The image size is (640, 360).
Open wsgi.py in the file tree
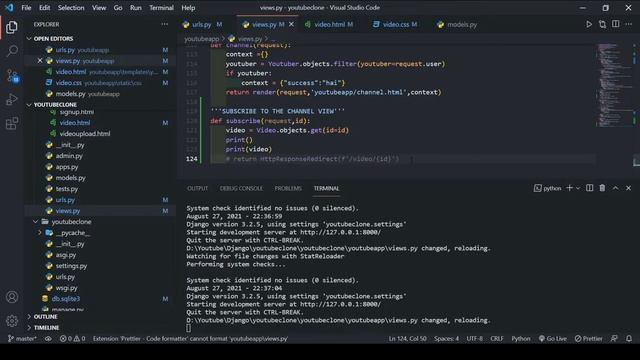click(67, 288)
